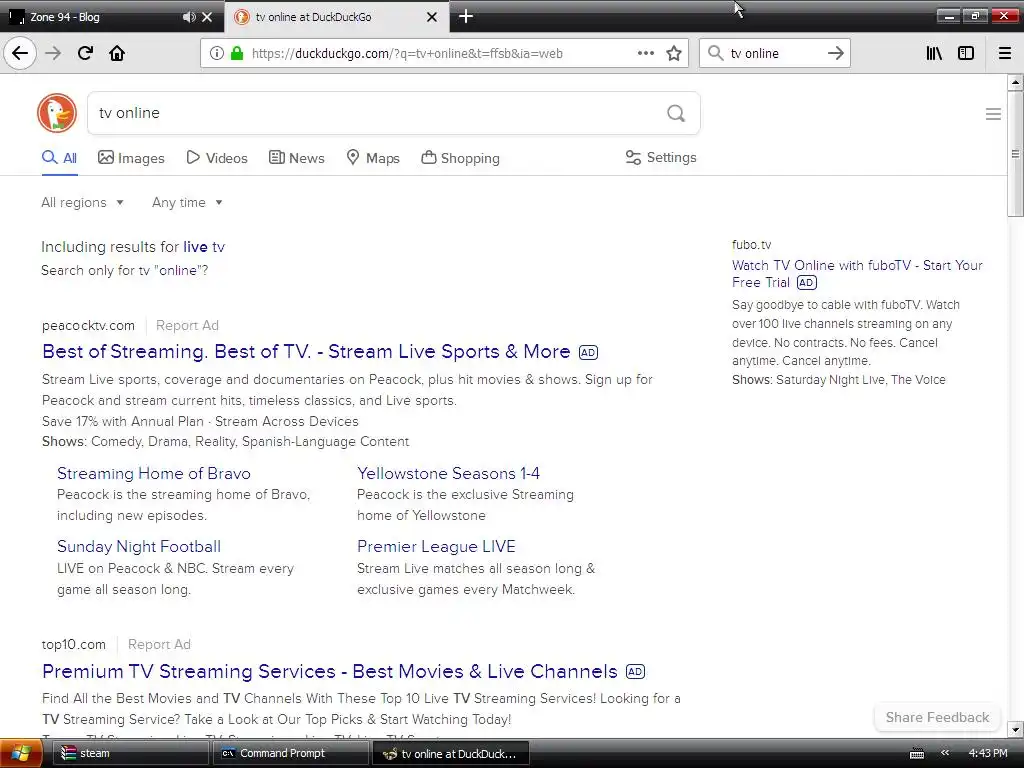The image size is (1024, 768).
Task: Click the Windows Start orb
Action: (20, 753)
